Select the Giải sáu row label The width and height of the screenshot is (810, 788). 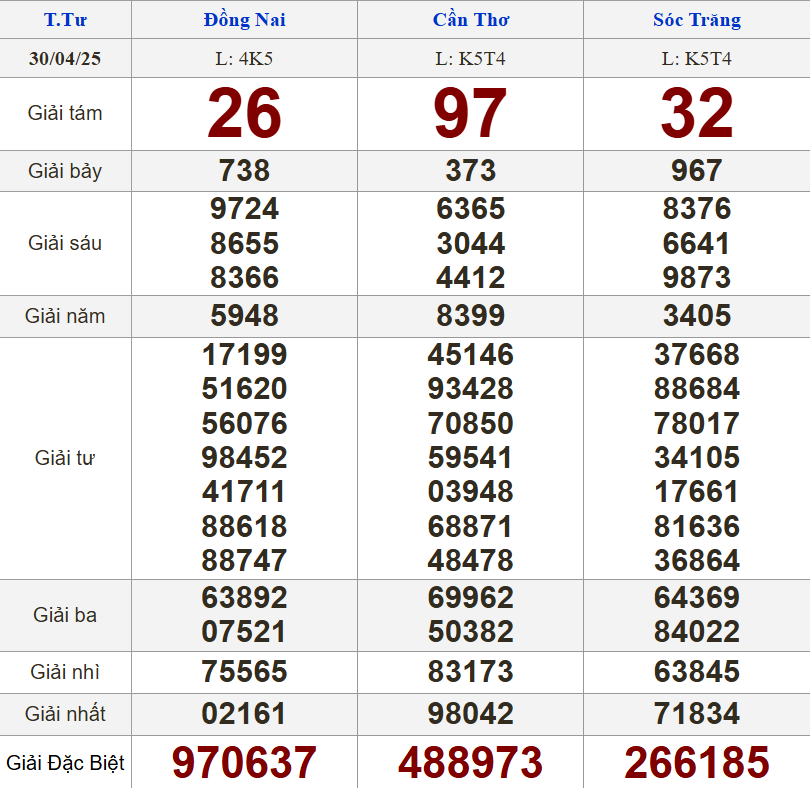click(x=65, y=243)
